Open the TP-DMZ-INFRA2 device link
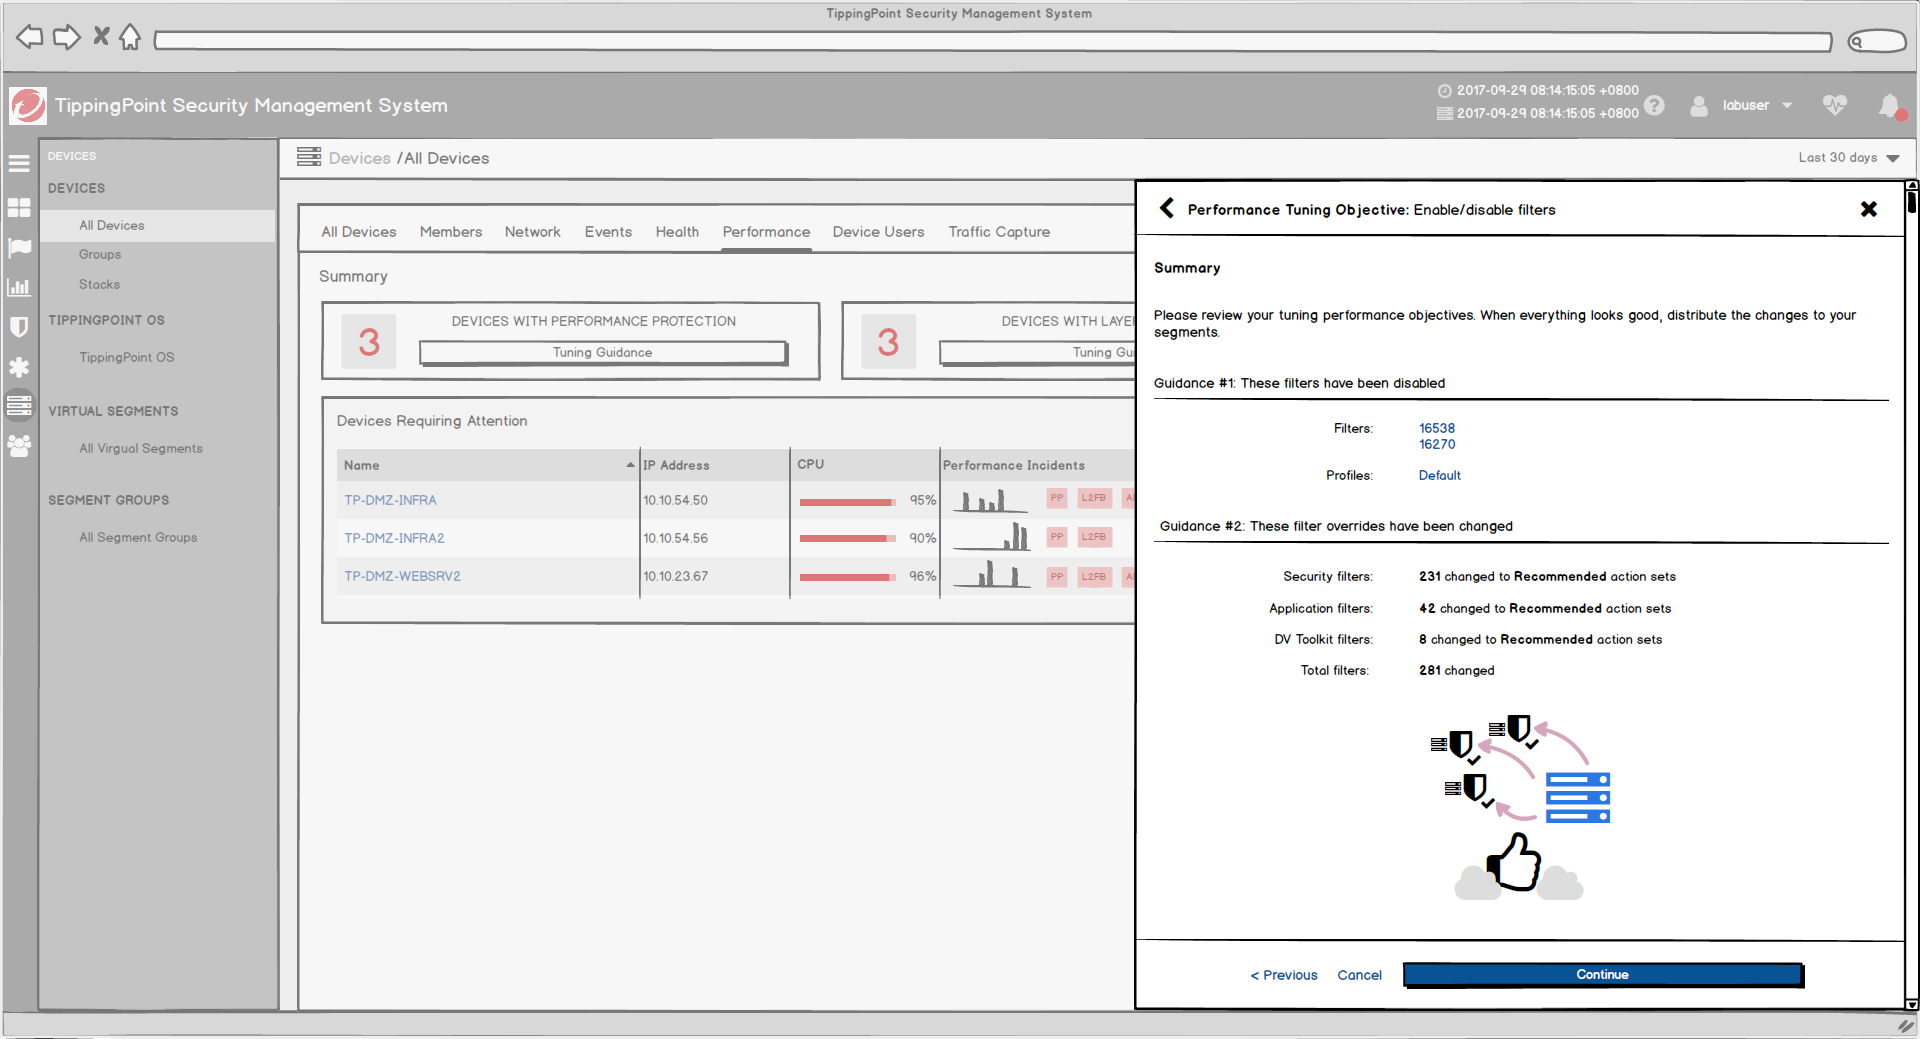This screenshot has width=1920, height=1039. (x=394, y=538)
